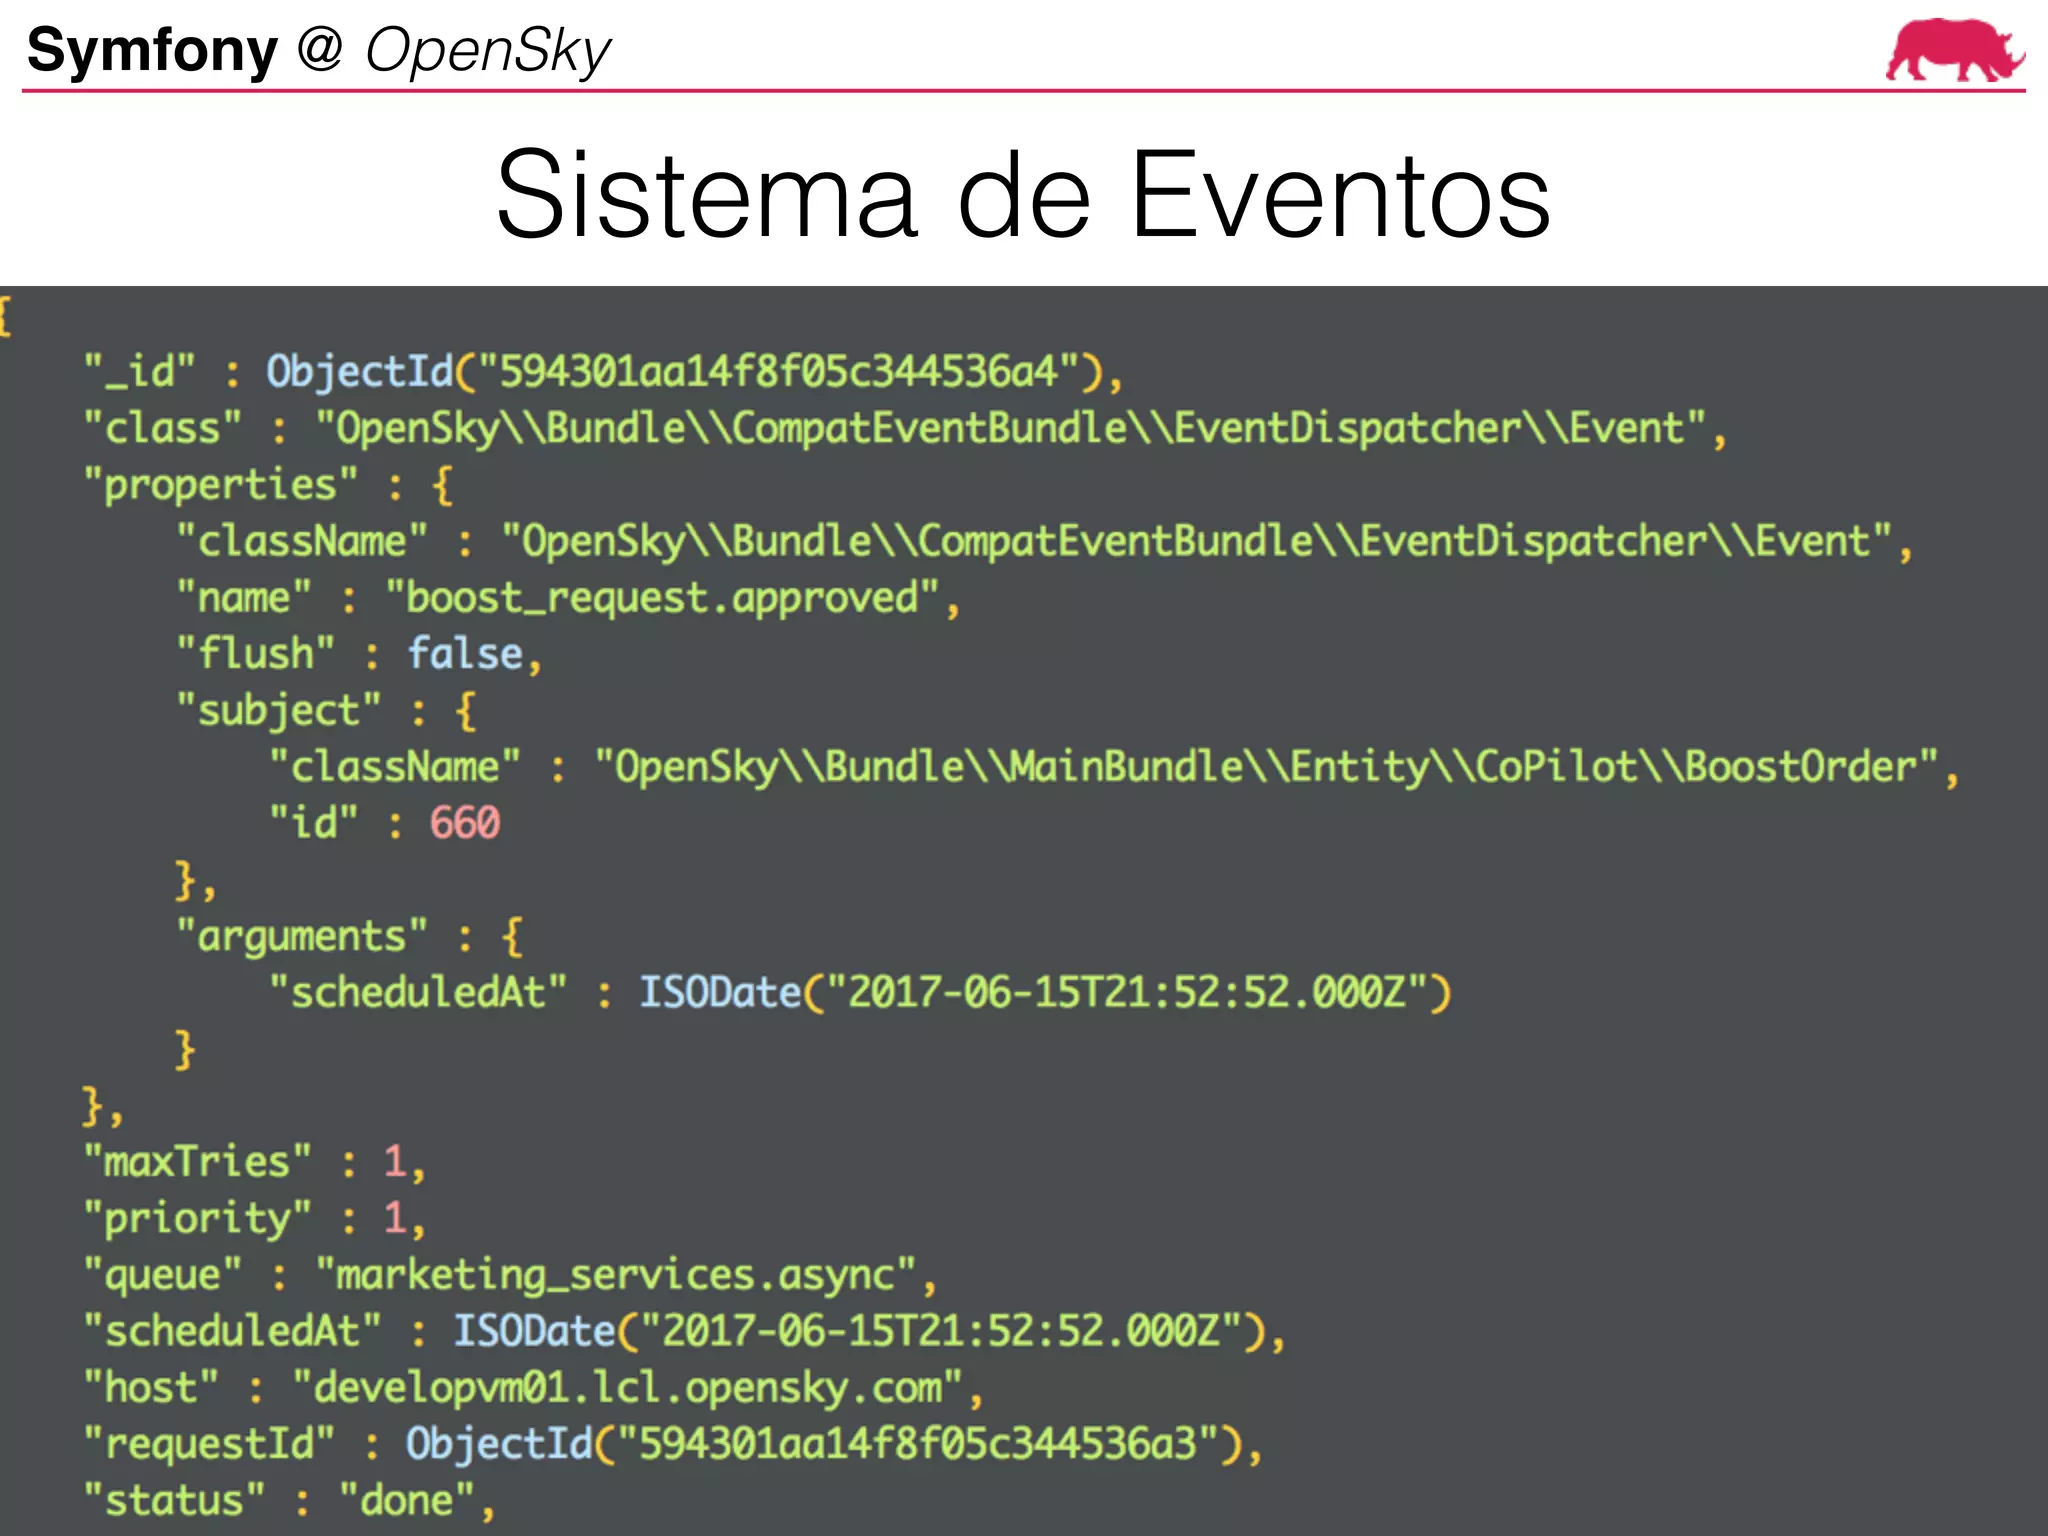Viewport: 2048px width, 1536px height.
Task: Click the Symfony @ OpenSky header text
Action: coord(318,50)
